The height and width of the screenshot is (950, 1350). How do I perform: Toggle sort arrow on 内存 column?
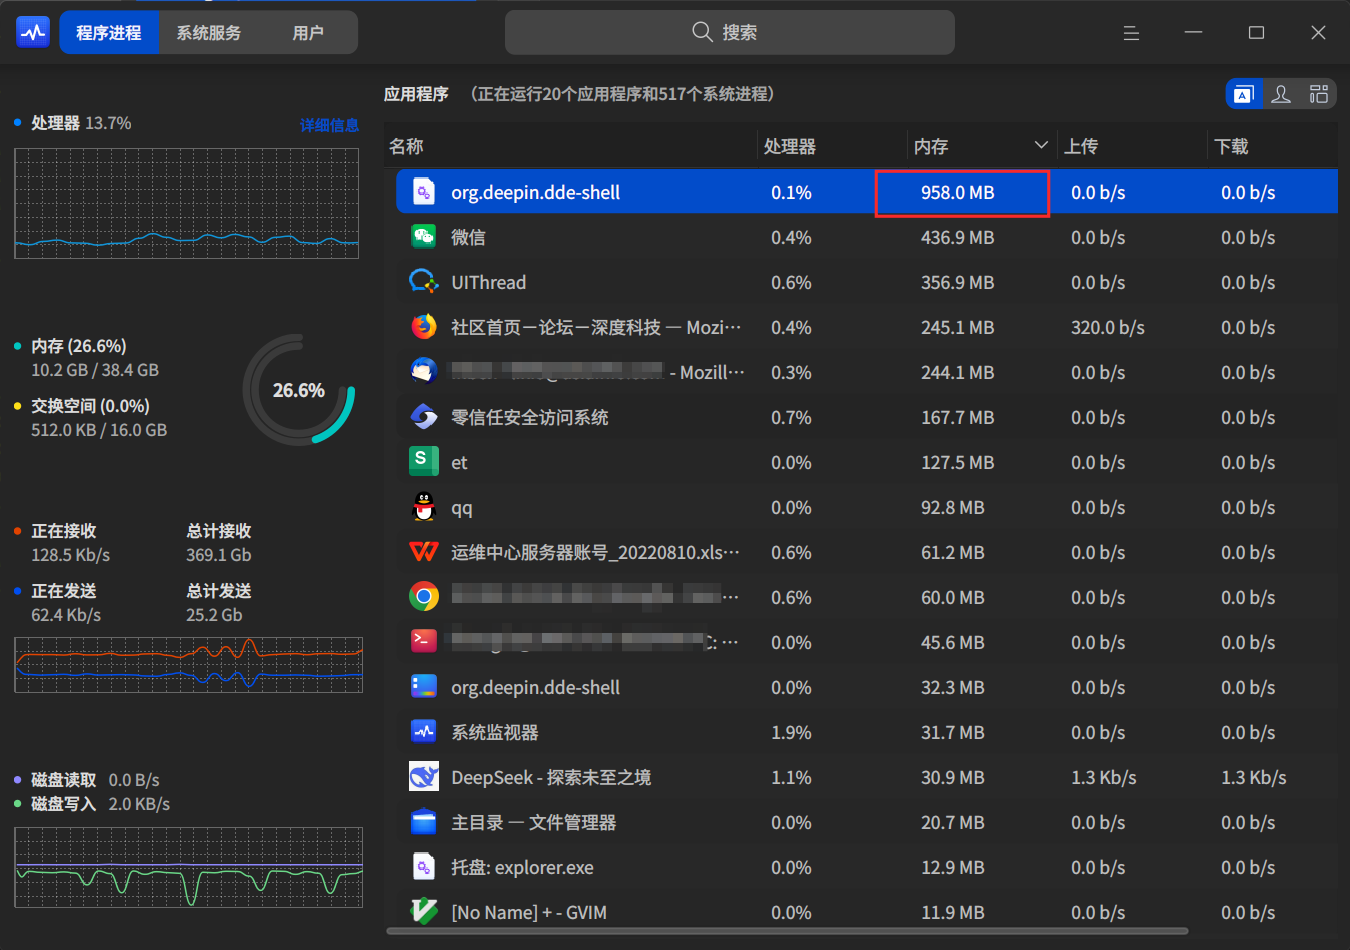1041,146
